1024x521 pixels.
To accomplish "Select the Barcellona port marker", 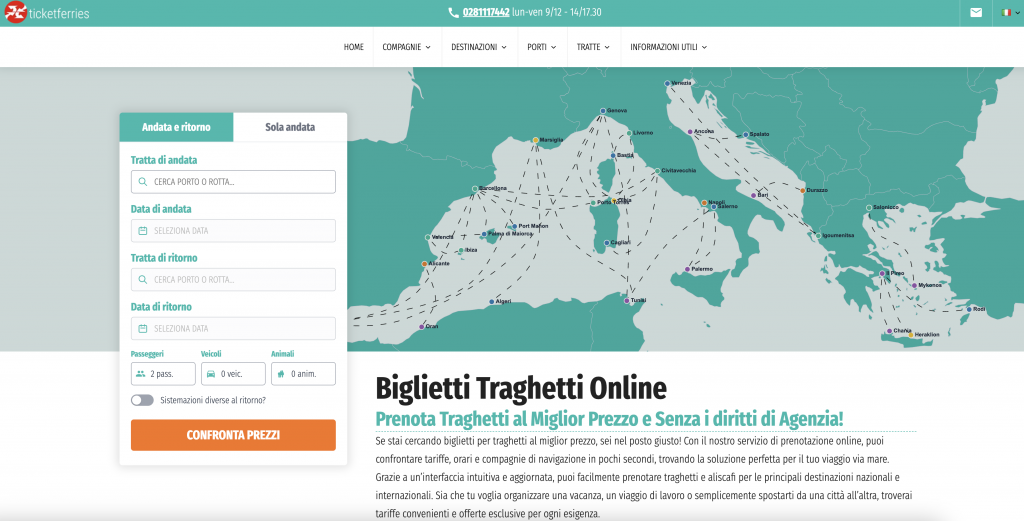I will coord(475,189).
